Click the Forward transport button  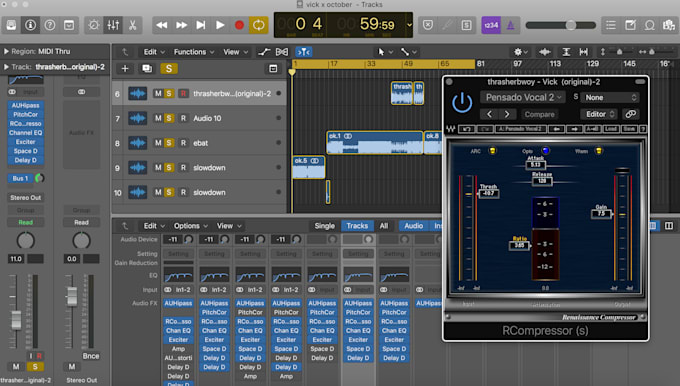tap(181, 25)
